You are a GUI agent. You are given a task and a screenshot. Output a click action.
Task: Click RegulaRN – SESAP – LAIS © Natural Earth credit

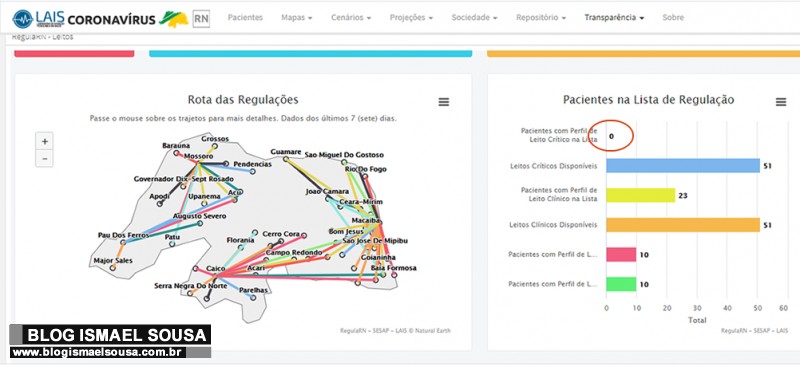click(x=395, y=331)
